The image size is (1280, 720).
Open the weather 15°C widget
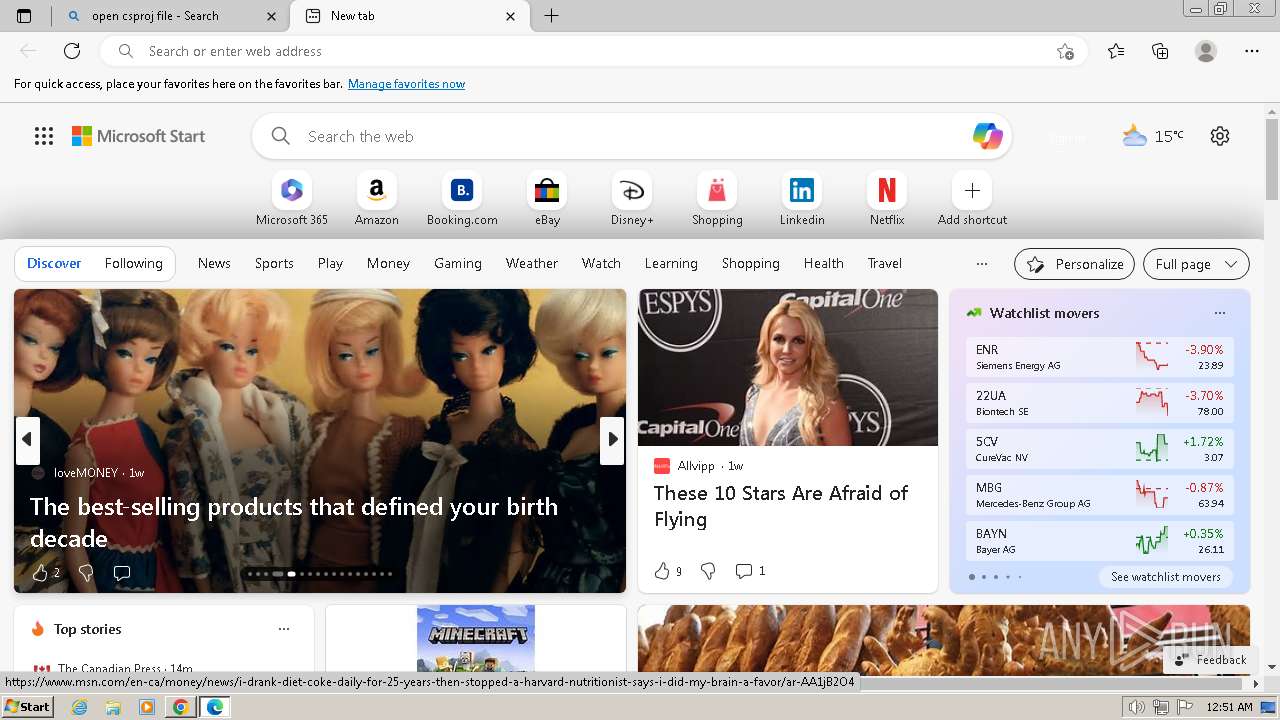pyautogui.click(x=1152, y=136)
